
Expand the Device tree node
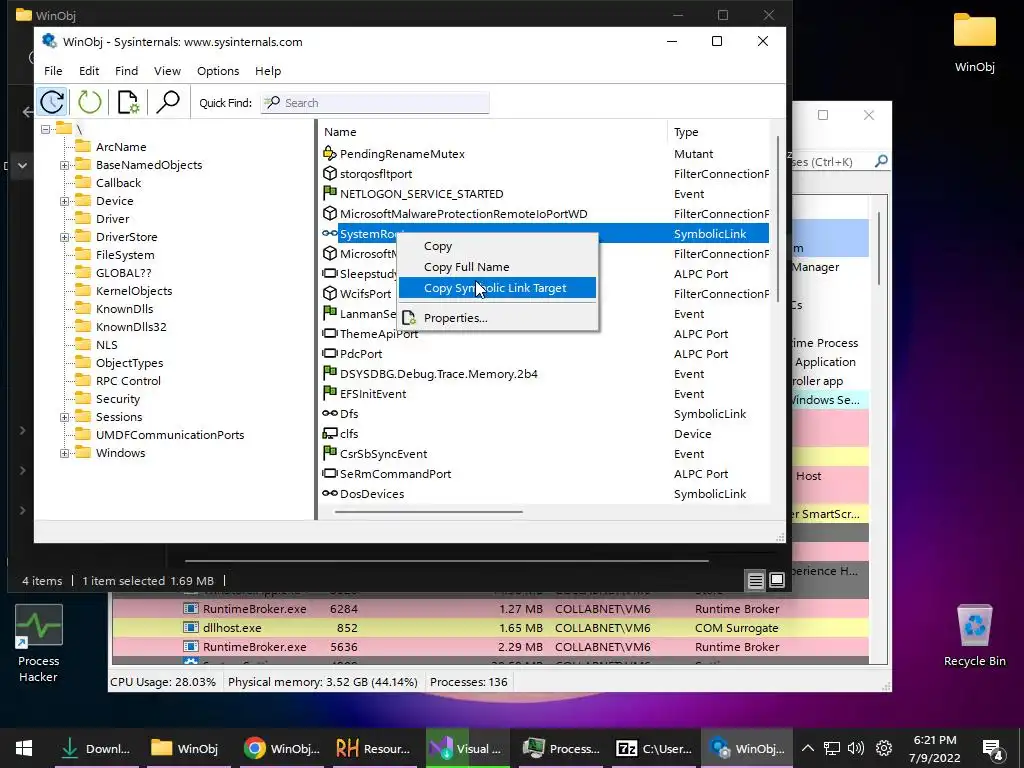coord(65,201)
